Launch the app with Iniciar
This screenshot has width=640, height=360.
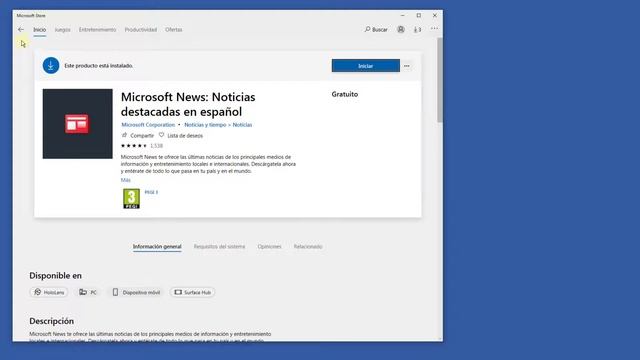366,66
